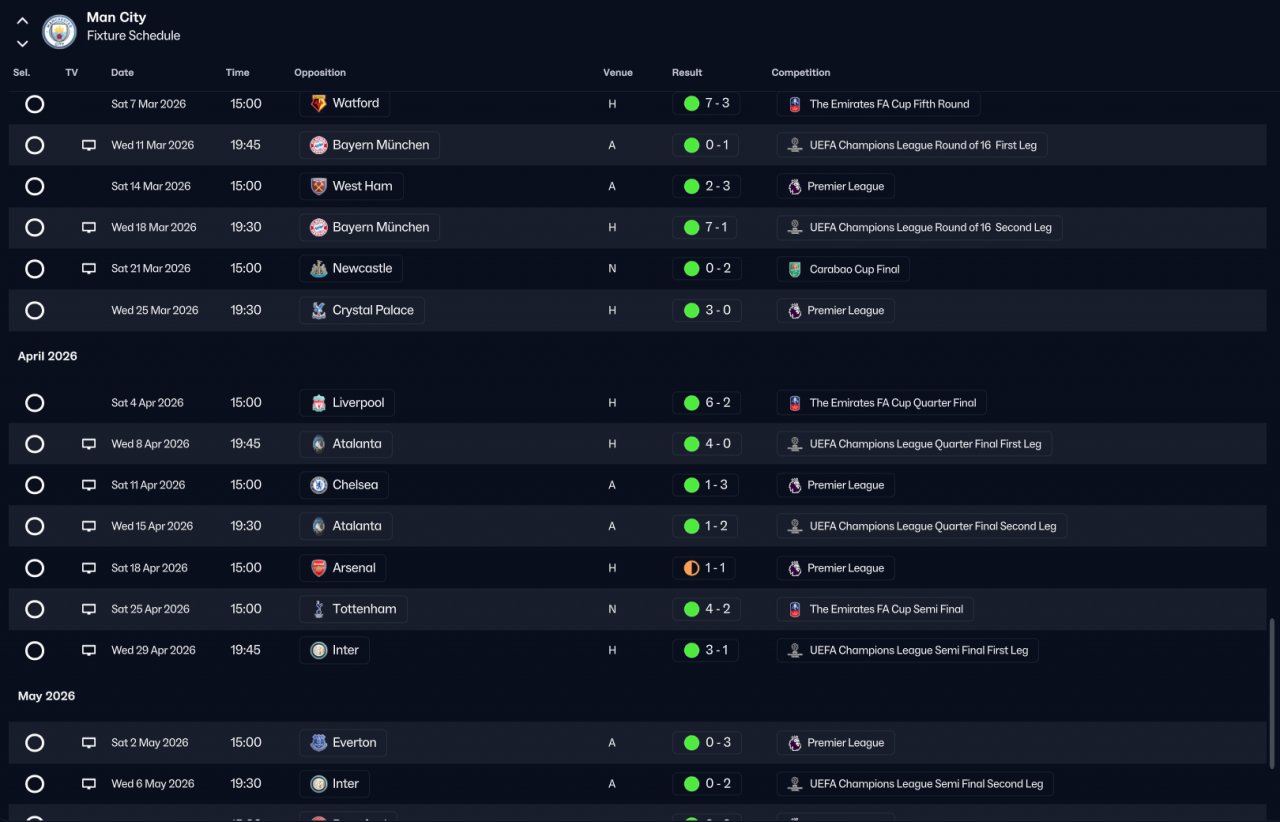Select the West Ham fixture radio button

pos(35,186)
